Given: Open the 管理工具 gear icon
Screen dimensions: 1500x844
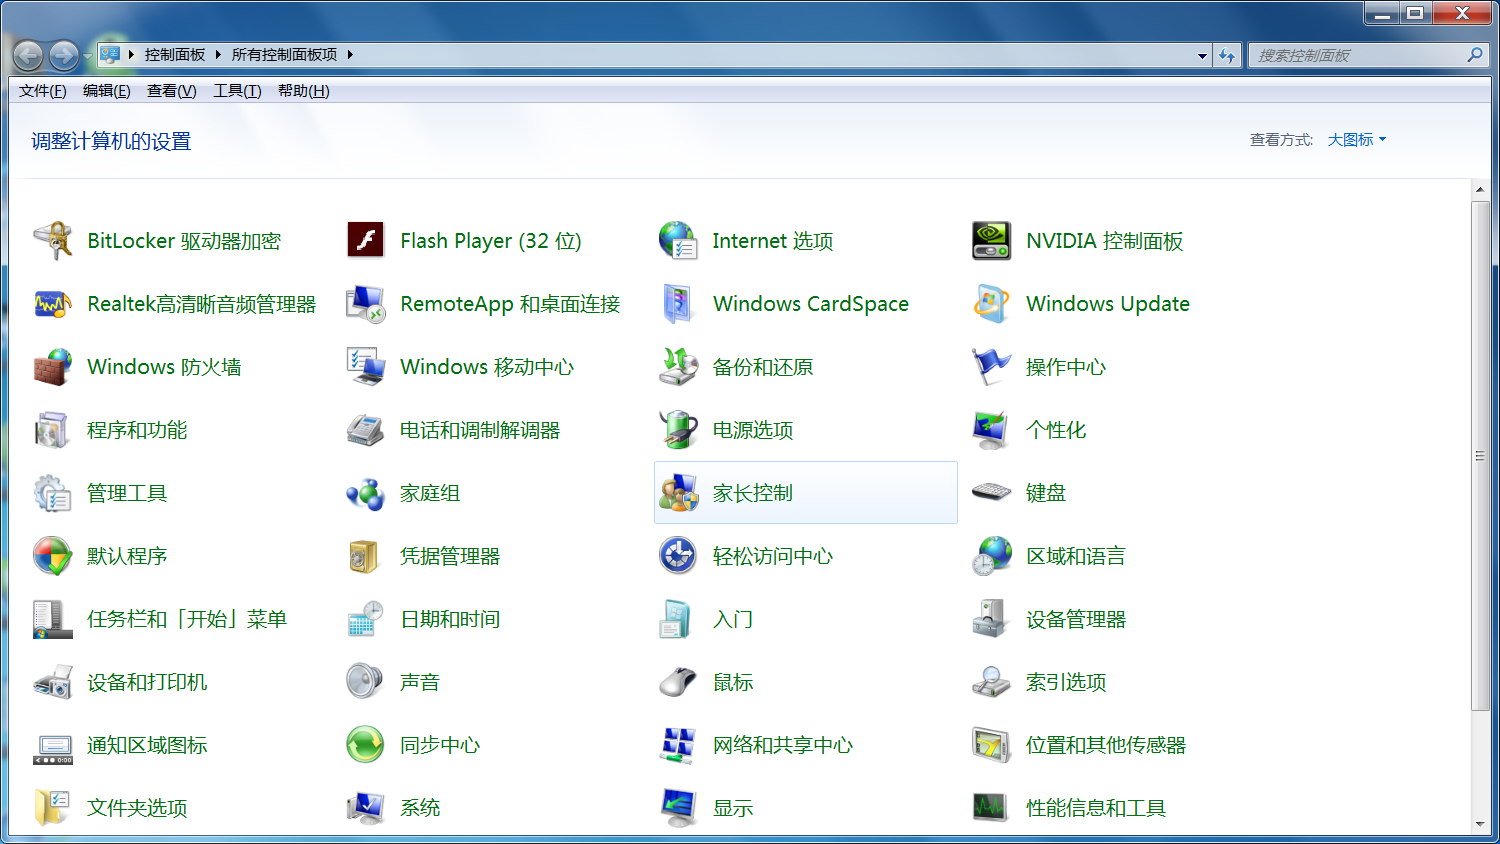Looking at the screenshot, I should coord(52,493).
